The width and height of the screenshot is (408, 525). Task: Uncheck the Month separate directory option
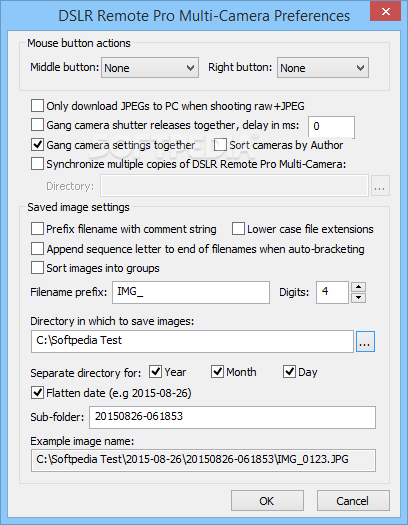click(217, 372)
